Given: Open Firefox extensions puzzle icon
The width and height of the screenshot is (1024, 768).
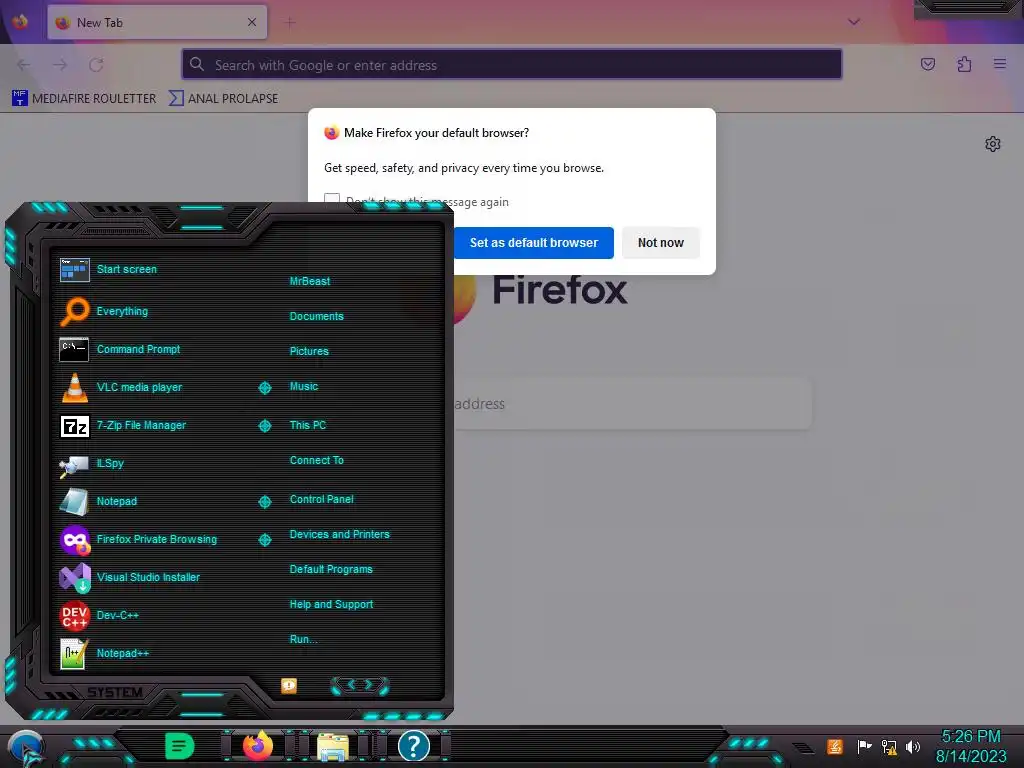Looking at the screenshot, I should (x=964, y=64).
